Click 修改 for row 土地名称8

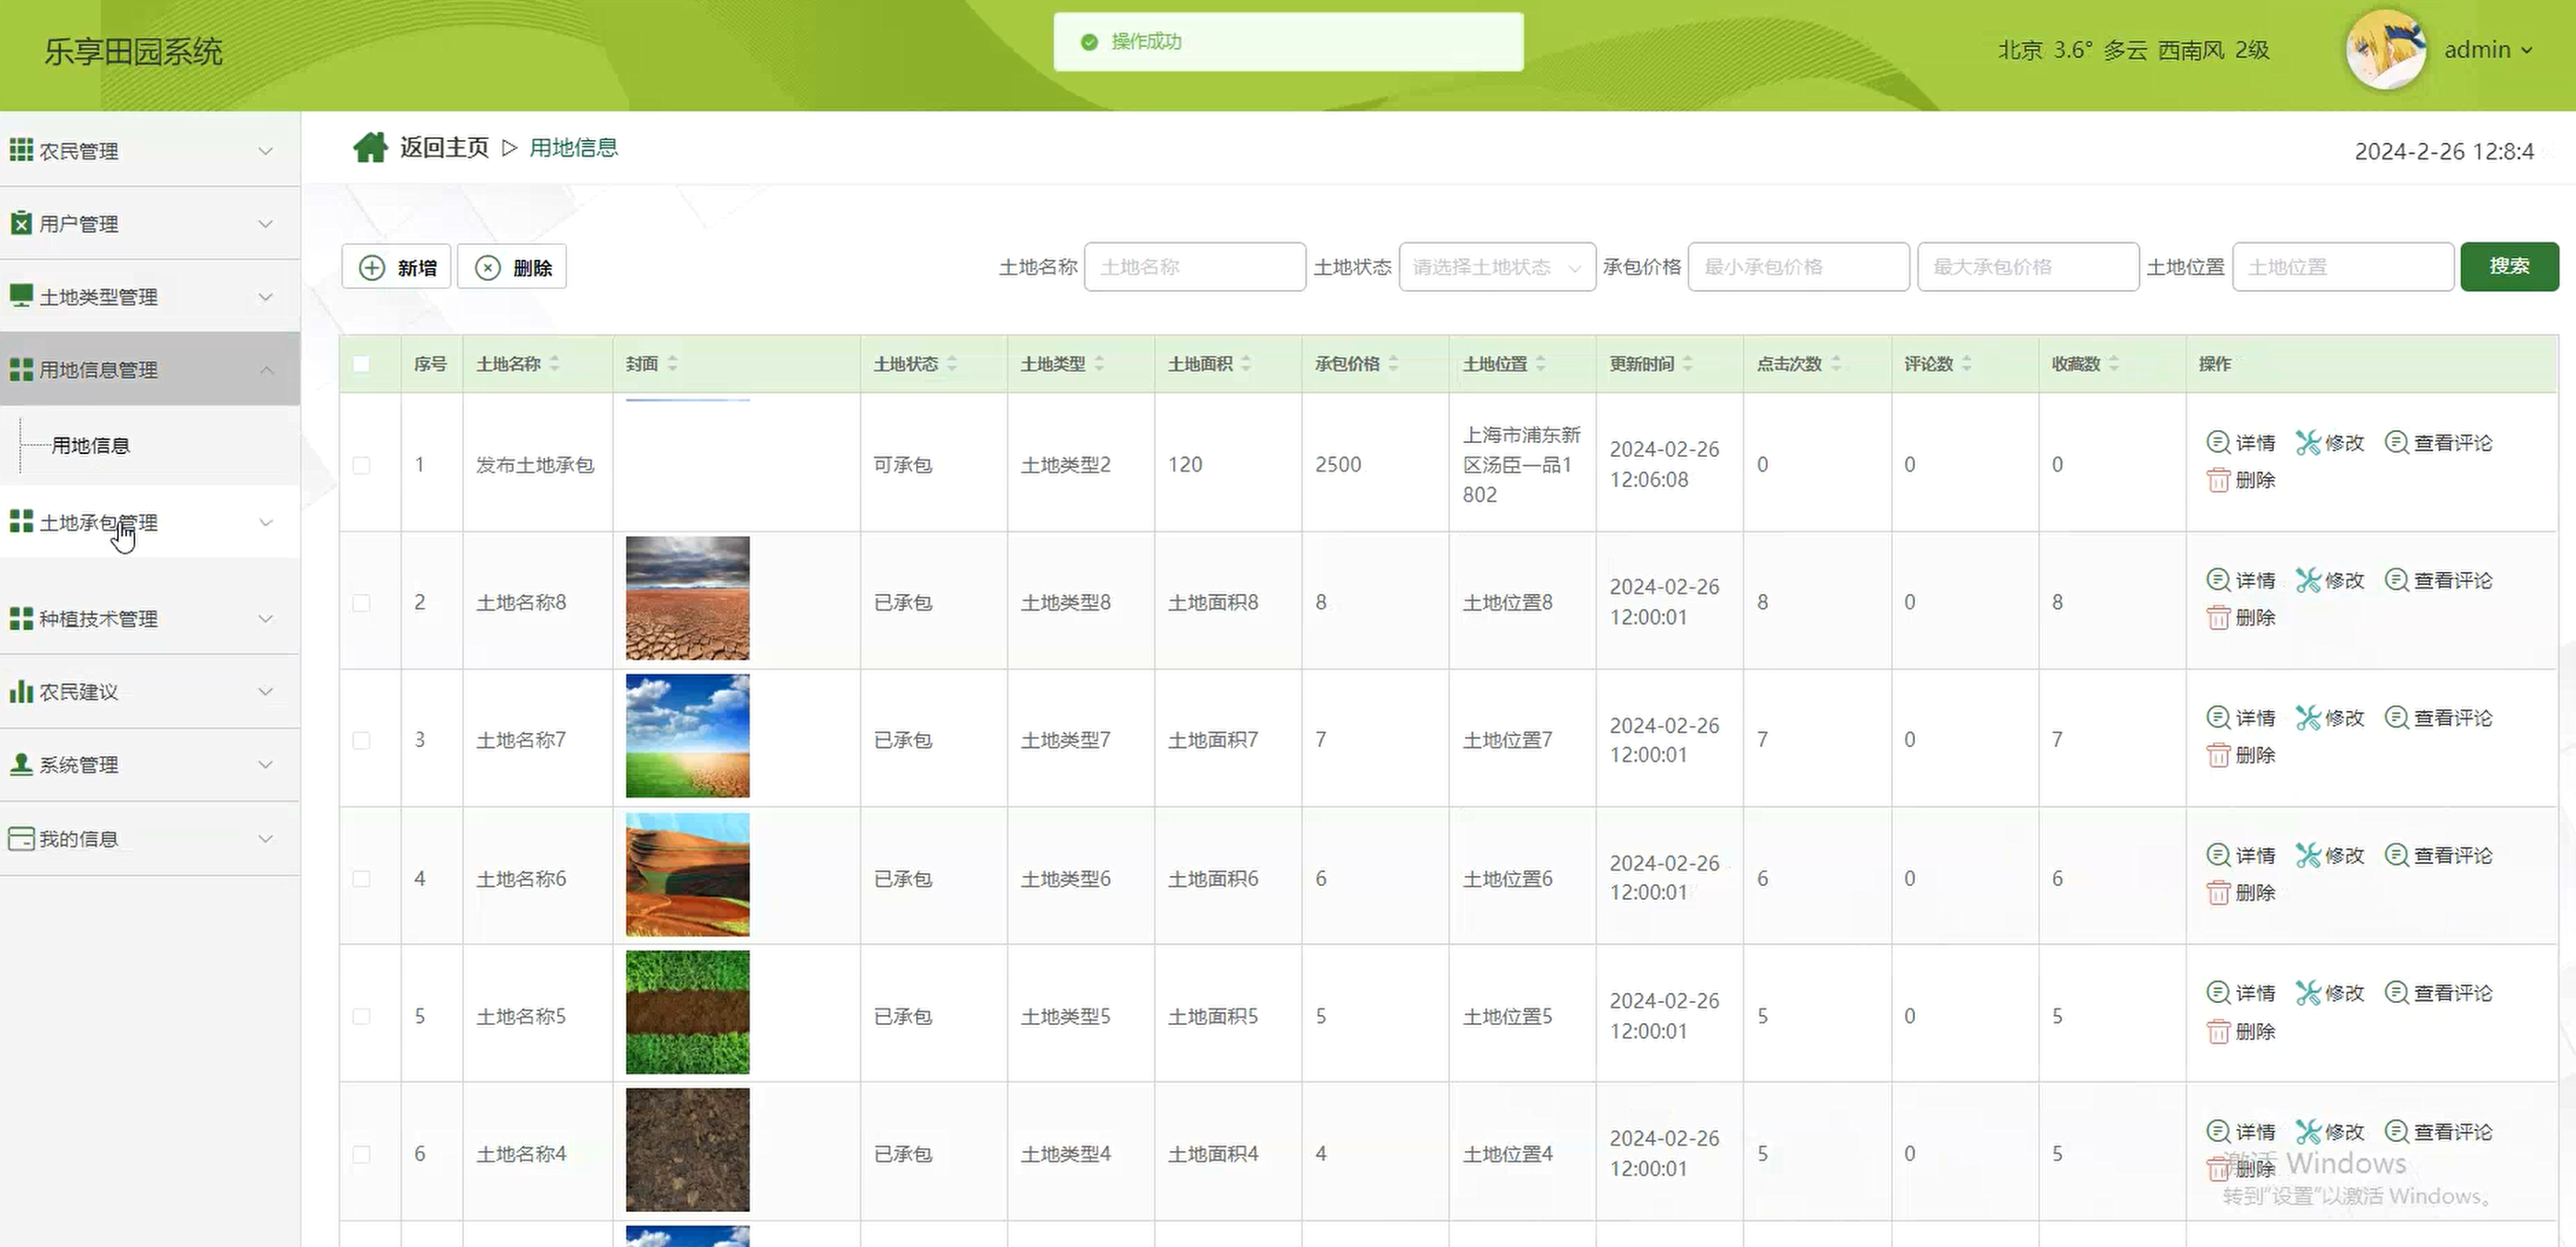(2330, 580)
